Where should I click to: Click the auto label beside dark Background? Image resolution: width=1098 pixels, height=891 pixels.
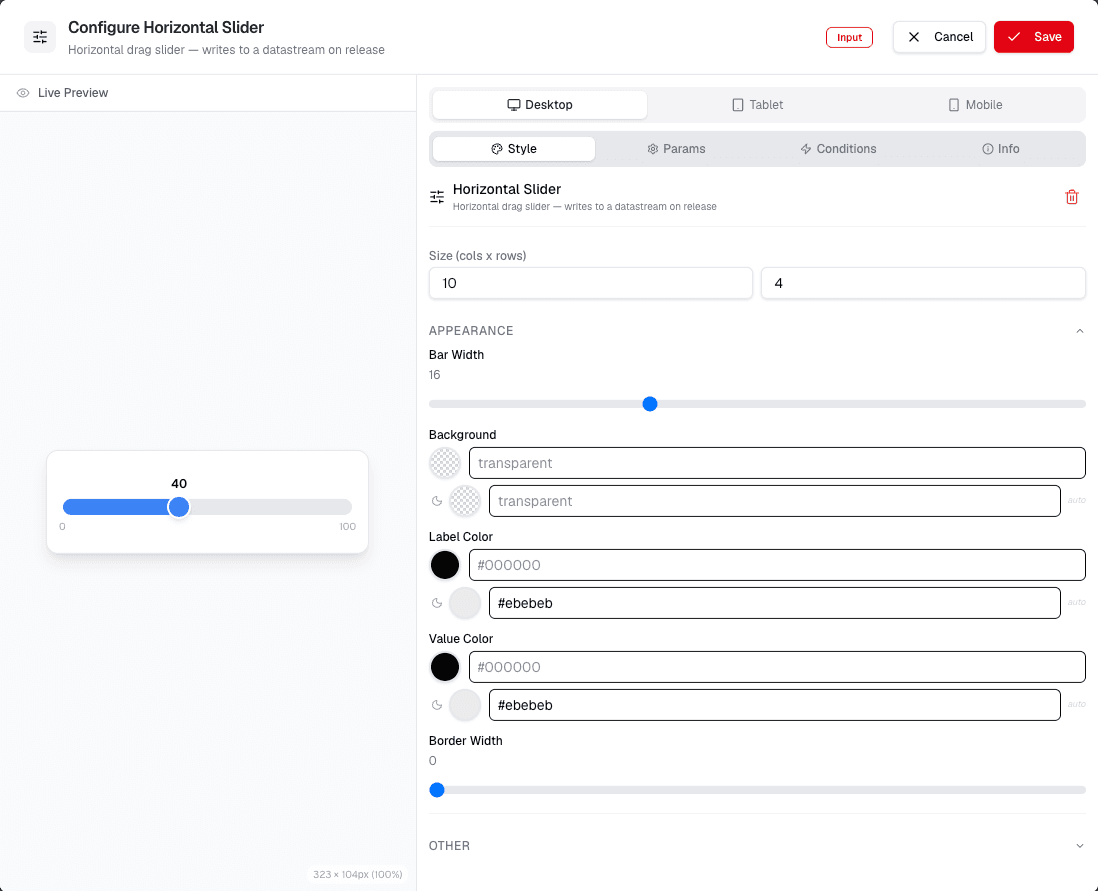click(1076, 500)
